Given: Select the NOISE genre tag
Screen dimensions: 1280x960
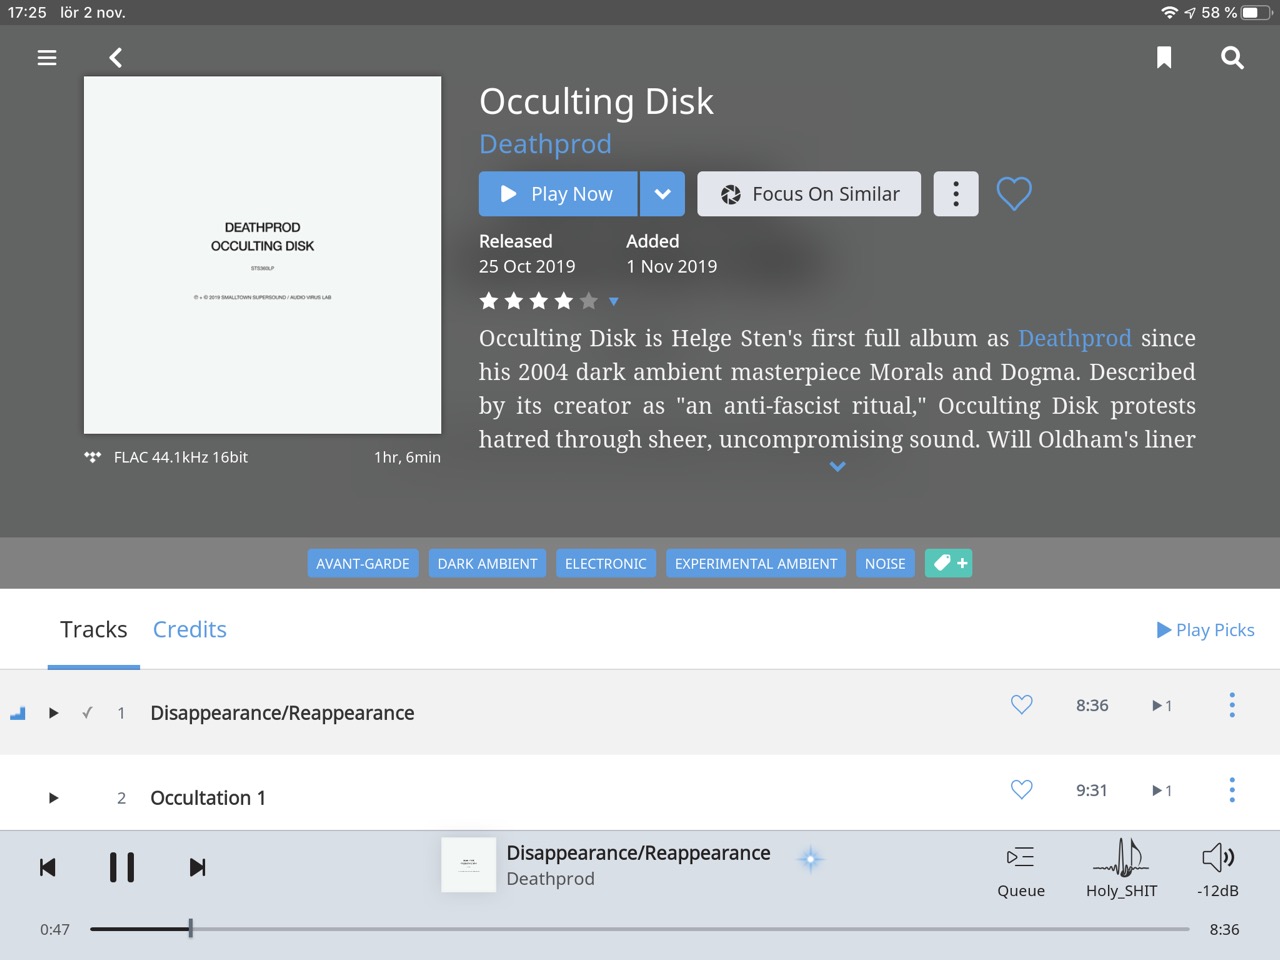Looking at the screenshot, I should 885,564.
